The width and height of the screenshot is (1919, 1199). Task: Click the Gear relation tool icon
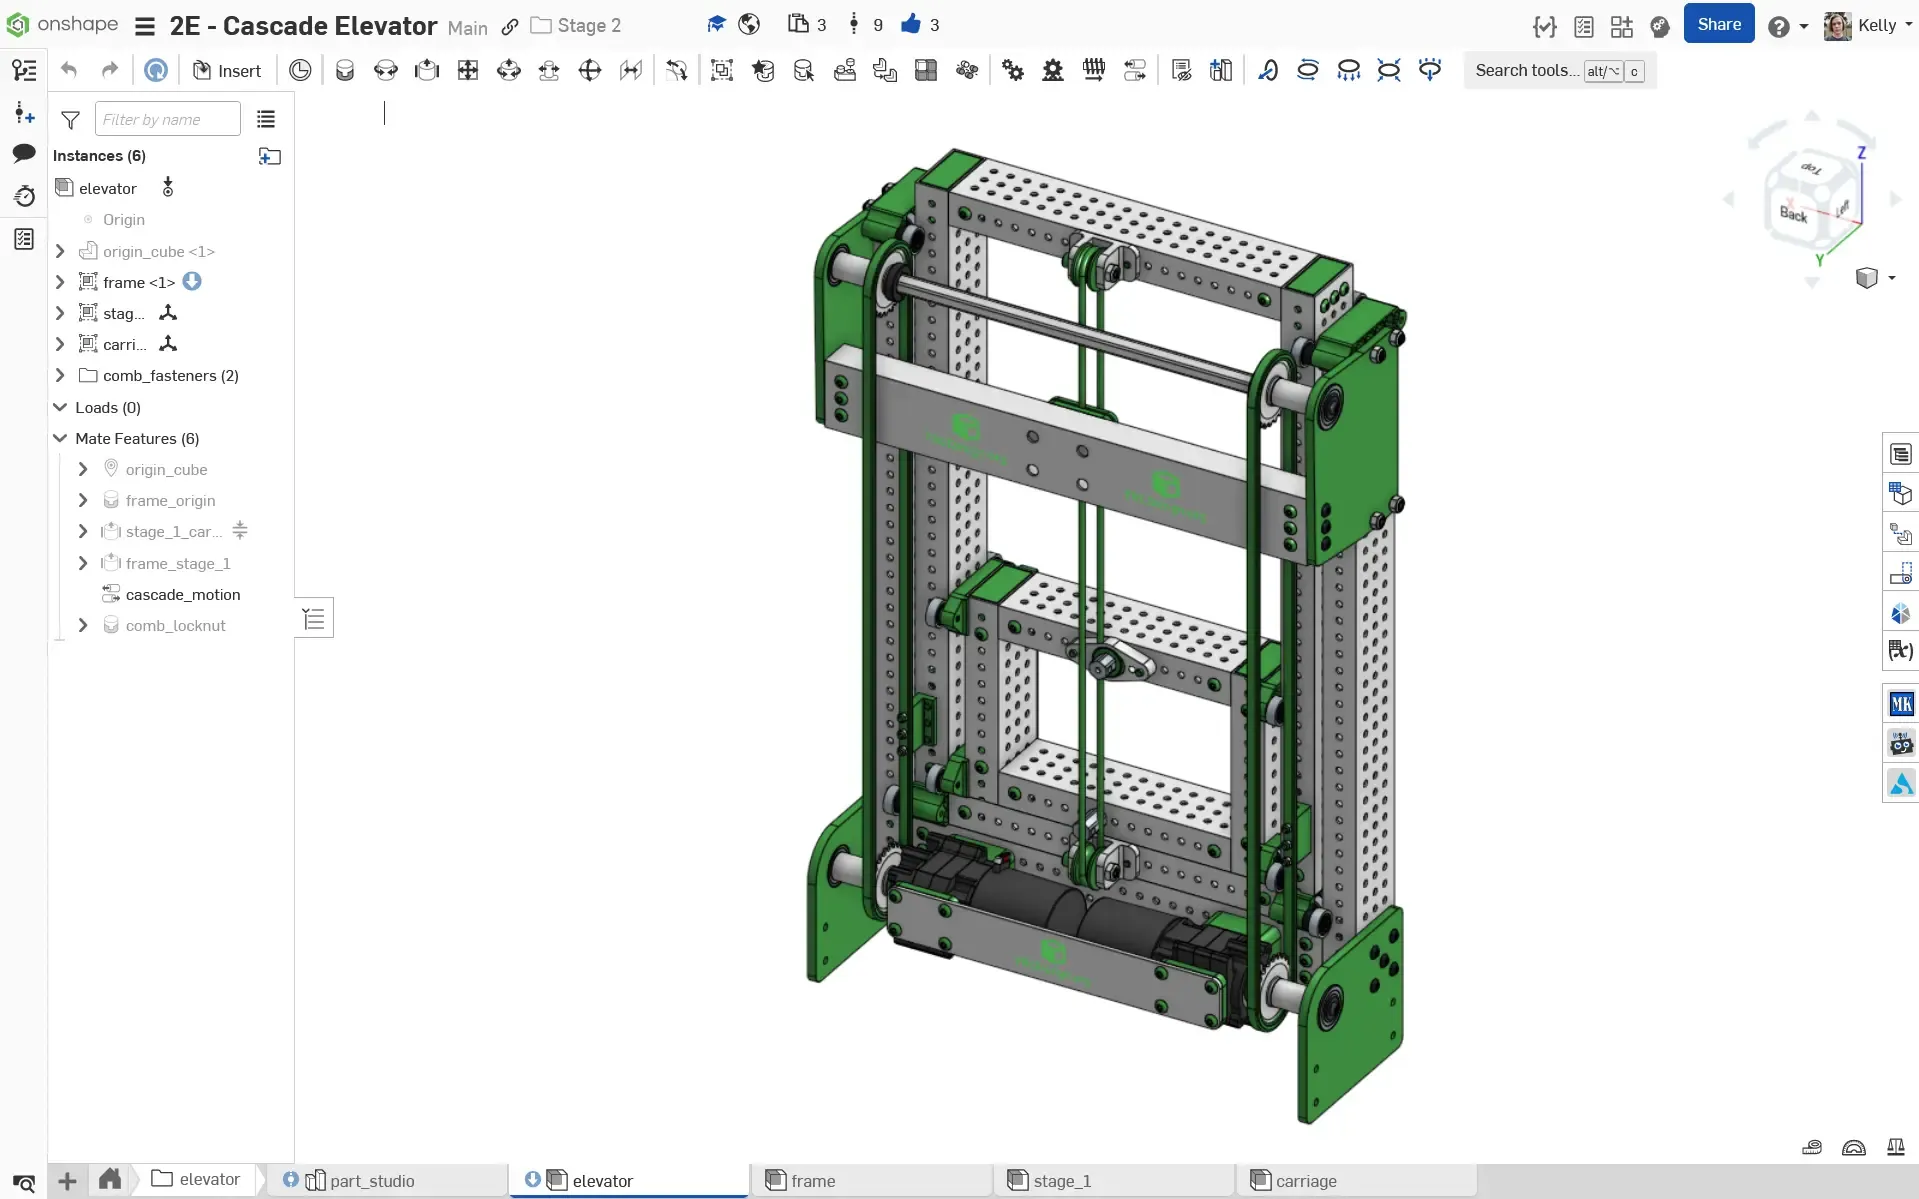(x=1013, y=70)
